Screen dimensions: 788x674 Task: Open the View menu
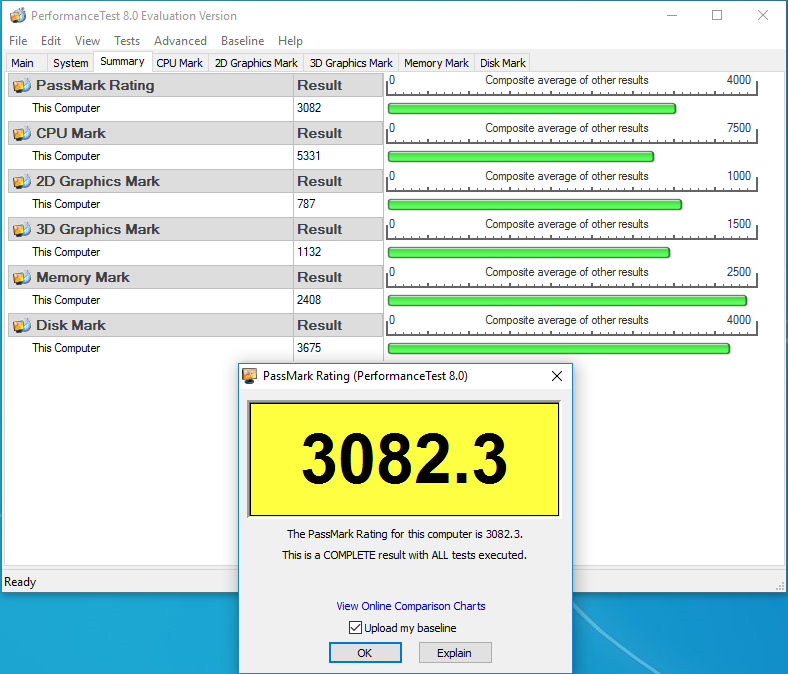[87, 41]
